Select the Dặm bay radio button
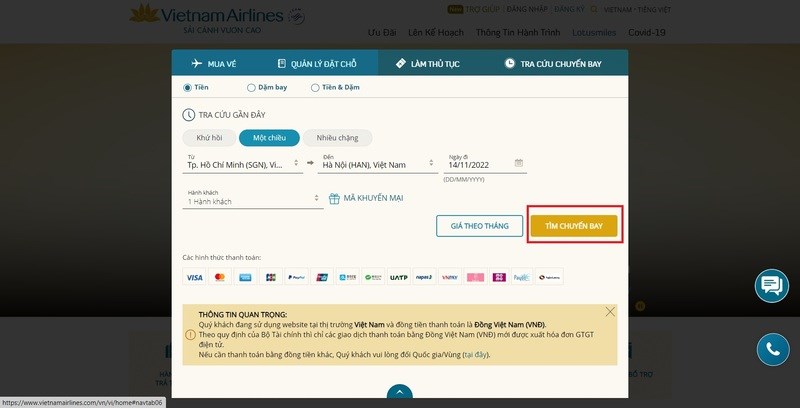800x408 pixels. point(251,88)
